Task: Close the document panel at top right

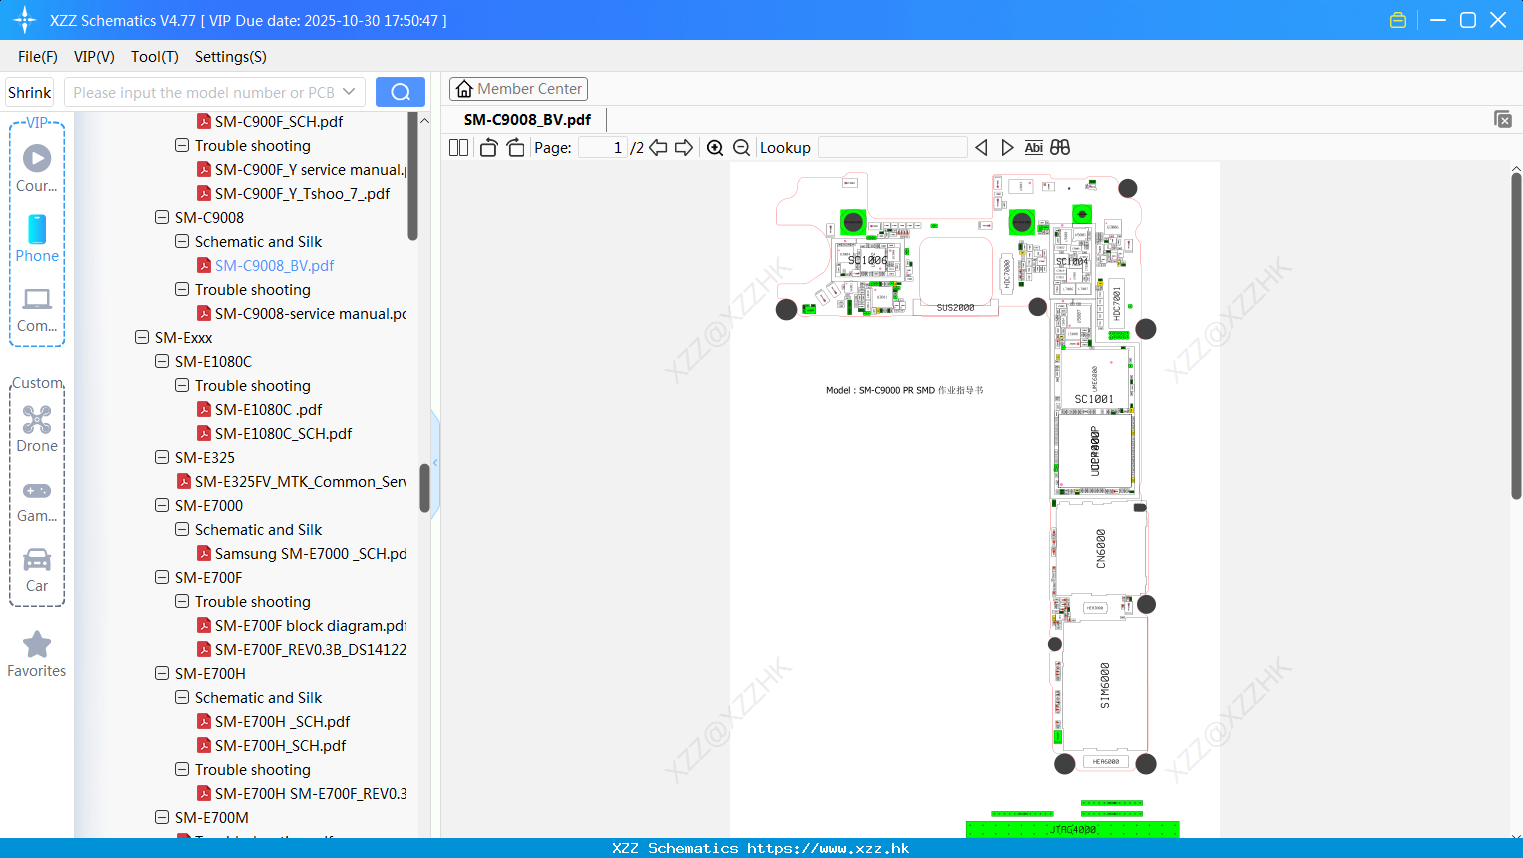Action: (1503, 119)
